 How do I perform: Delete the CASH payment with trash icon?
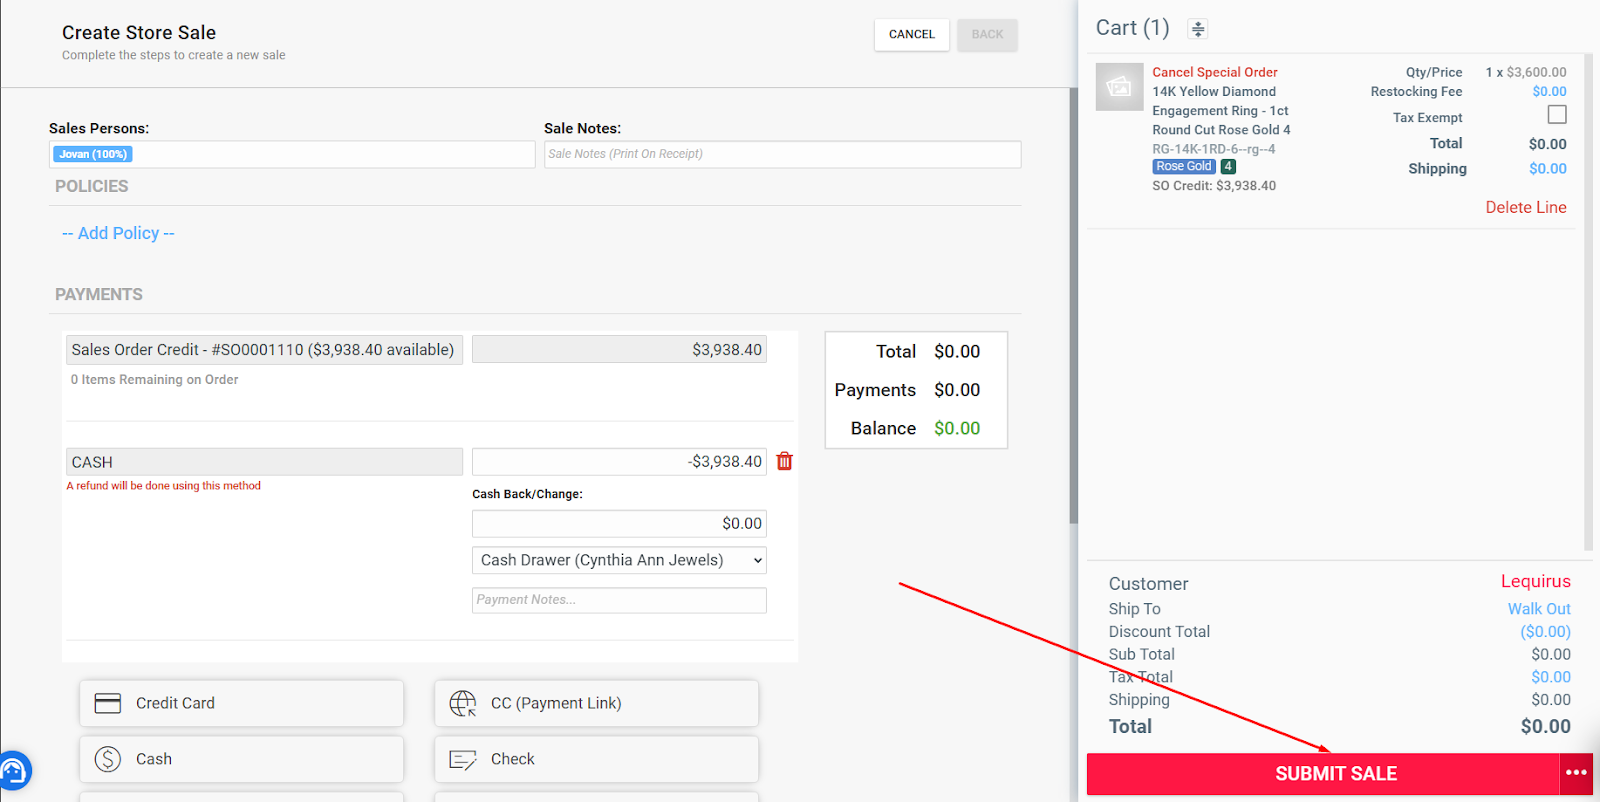tap(785, 461)
